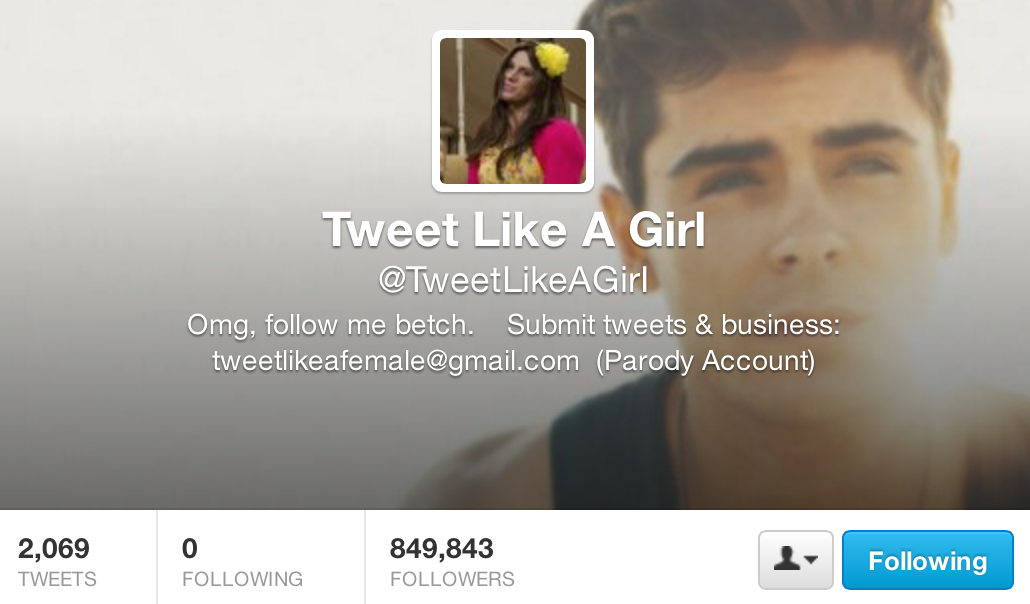1030x604 pixels.
Task: Show the 849,843 followers count
Action: click(441, 548)
